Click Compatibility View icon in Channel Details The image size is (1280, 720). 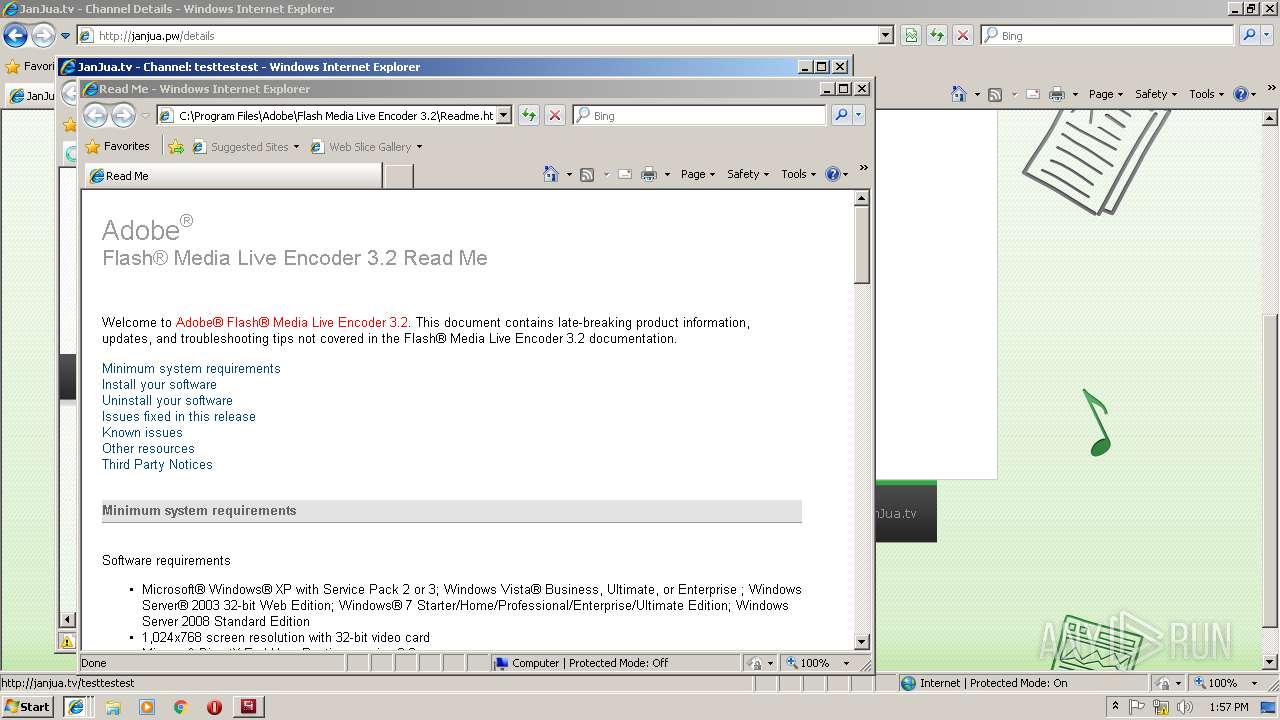(x=911, y=35)
